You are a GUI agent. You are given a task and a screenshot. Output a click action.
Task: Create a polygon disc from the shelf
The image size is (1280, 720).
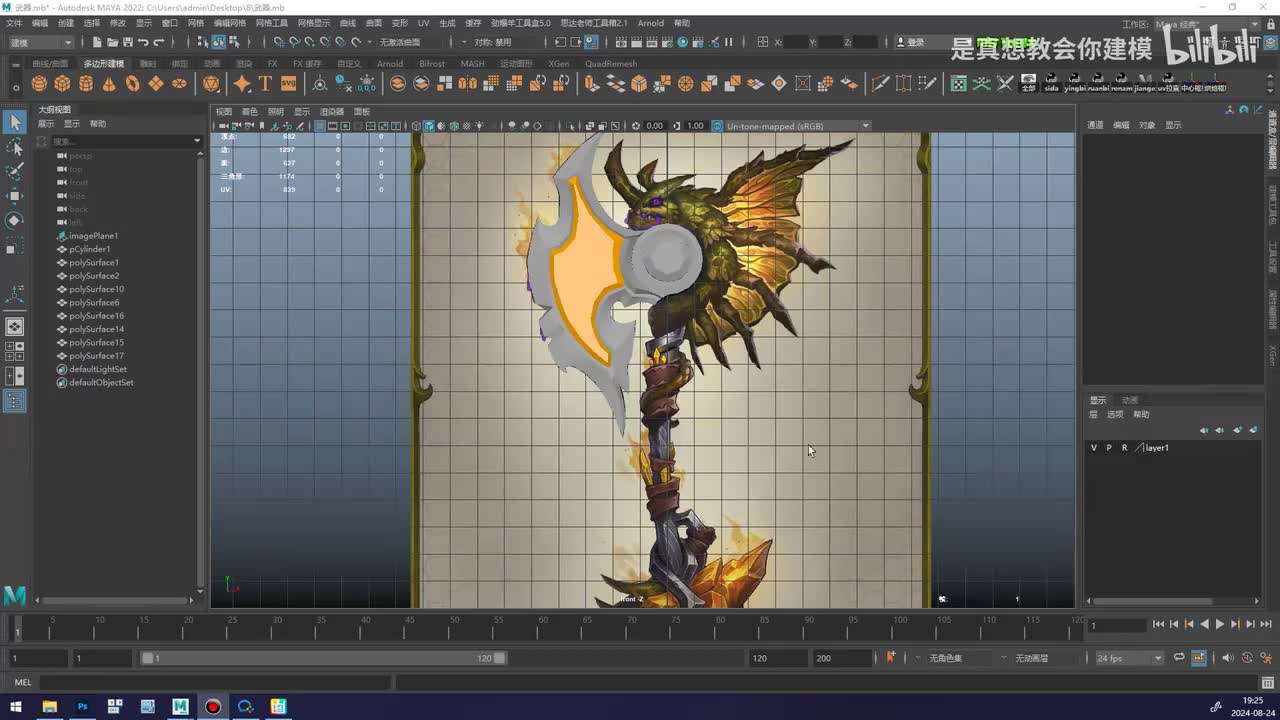click(180, 84)
